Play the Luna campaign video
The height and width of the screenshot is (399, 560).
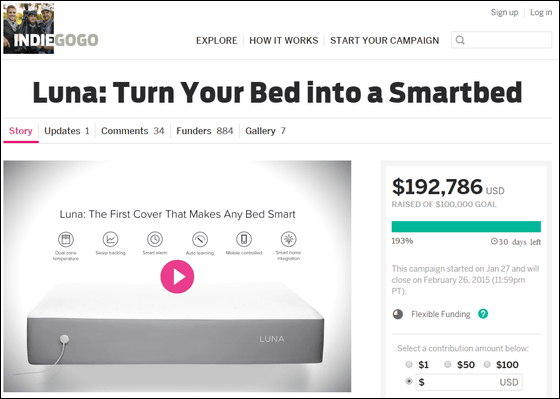click(177, 276)
